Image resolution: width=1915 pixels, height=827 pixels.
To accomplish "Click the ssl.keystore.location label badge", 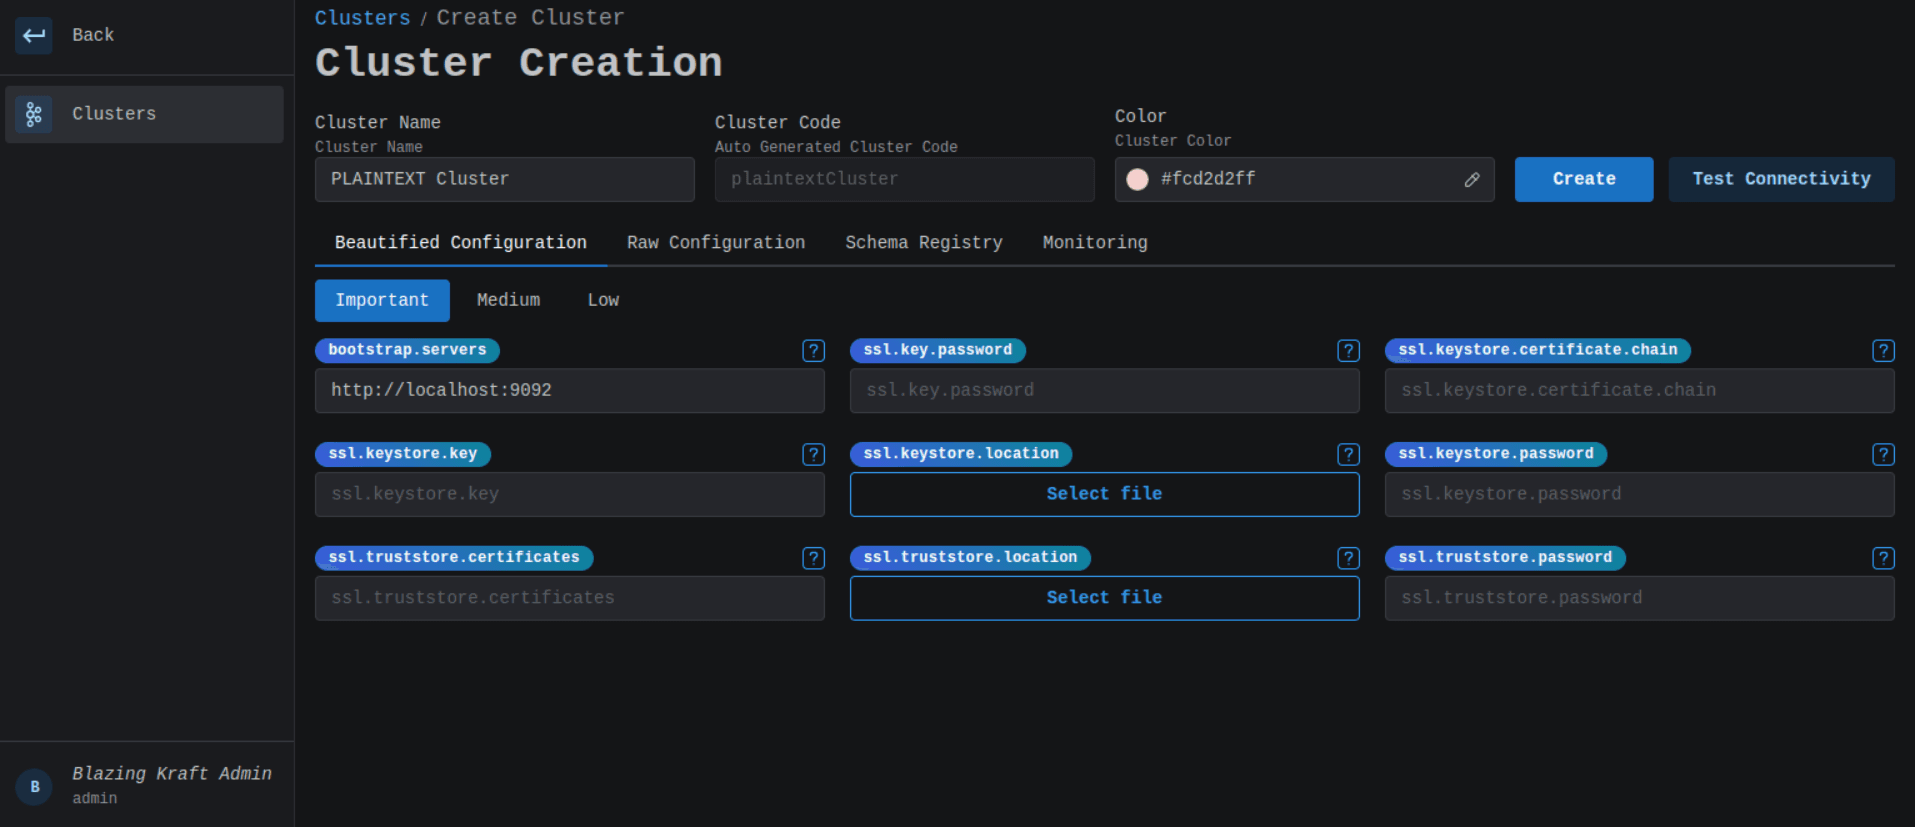I will (x=961, y=454).
